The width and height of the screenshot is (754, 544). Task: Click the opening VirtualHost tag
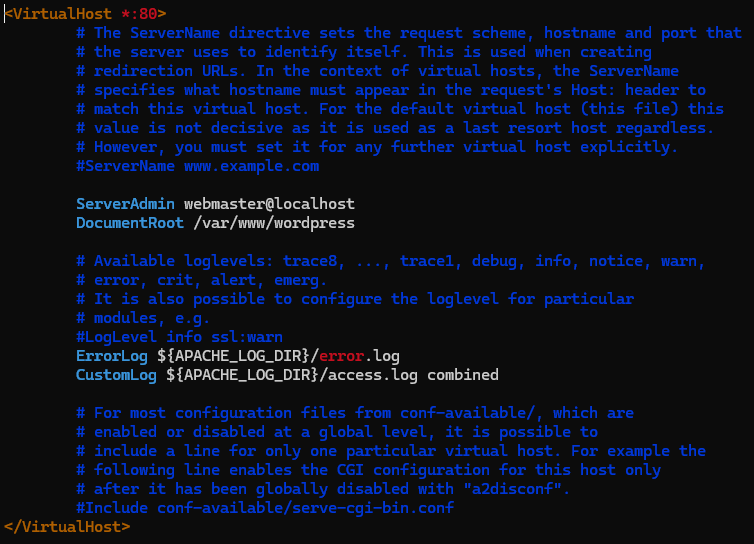85,13
